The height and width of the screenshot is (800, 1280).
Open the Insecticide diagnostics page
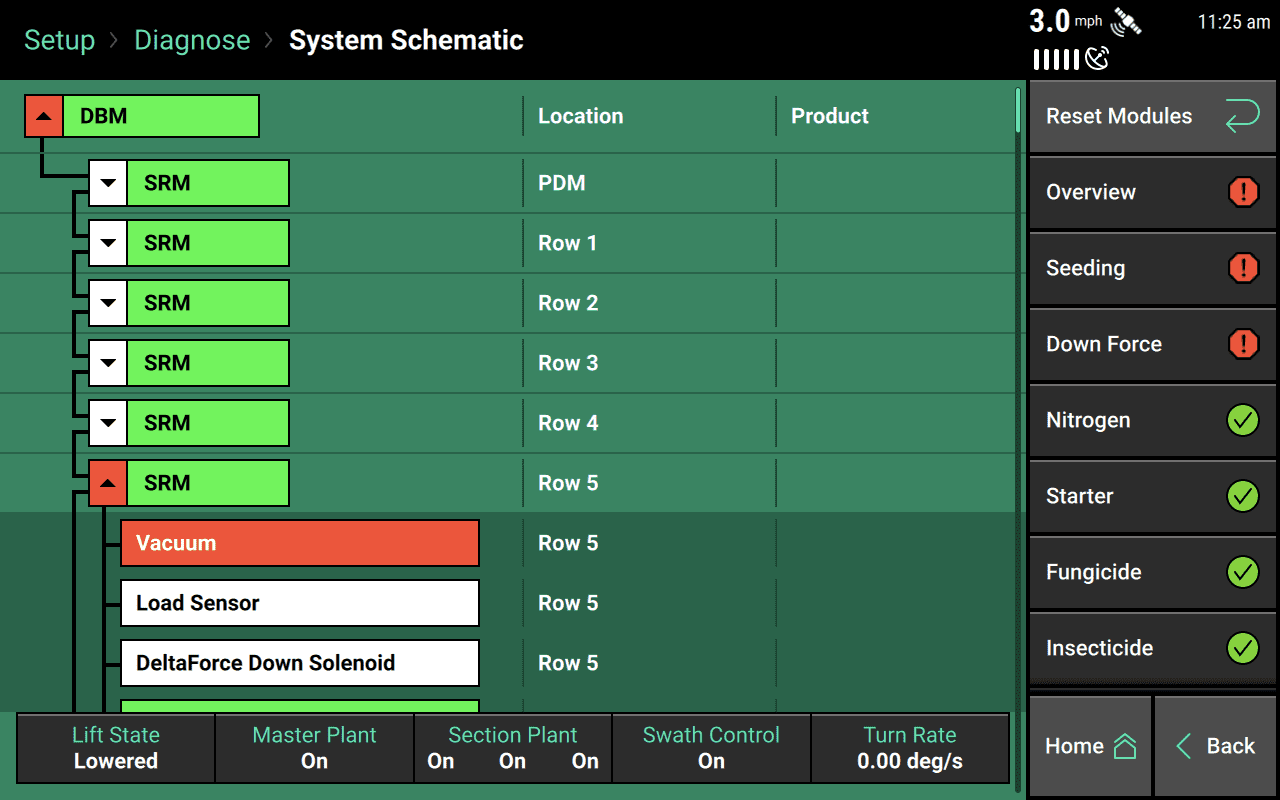(x=1150, y=648)
